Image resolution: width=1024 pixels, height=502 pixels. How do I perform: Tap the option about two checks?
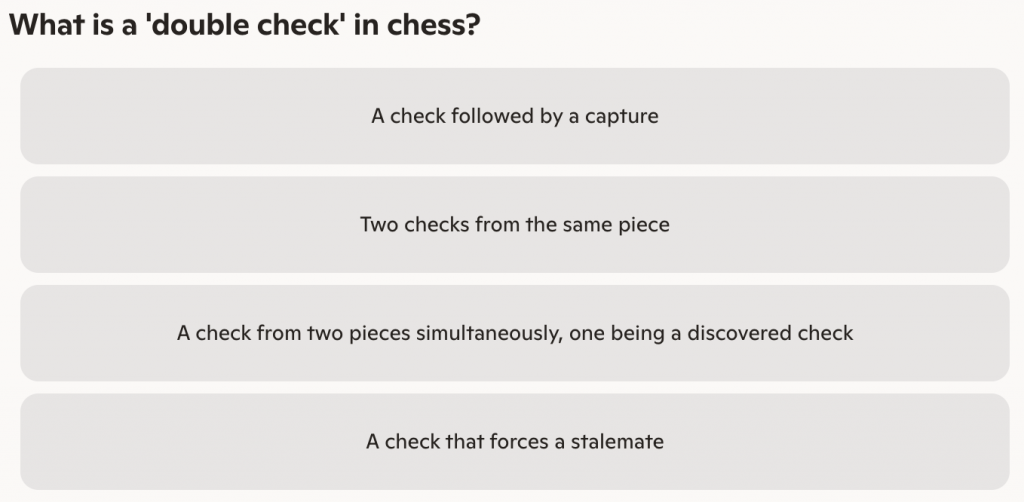click(514, 224)
